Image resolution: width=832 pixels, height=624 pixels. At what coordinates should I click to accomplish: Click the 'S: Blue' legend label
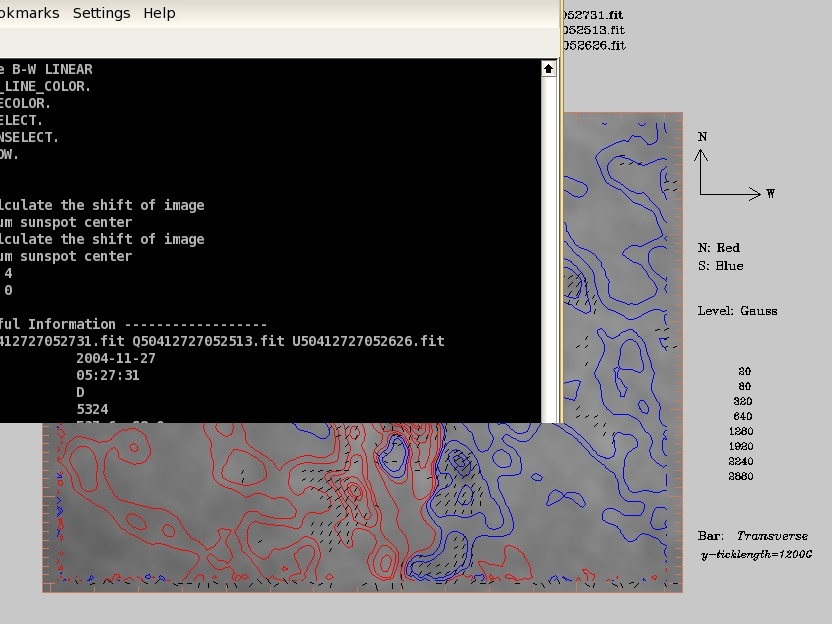pos(720,266)
